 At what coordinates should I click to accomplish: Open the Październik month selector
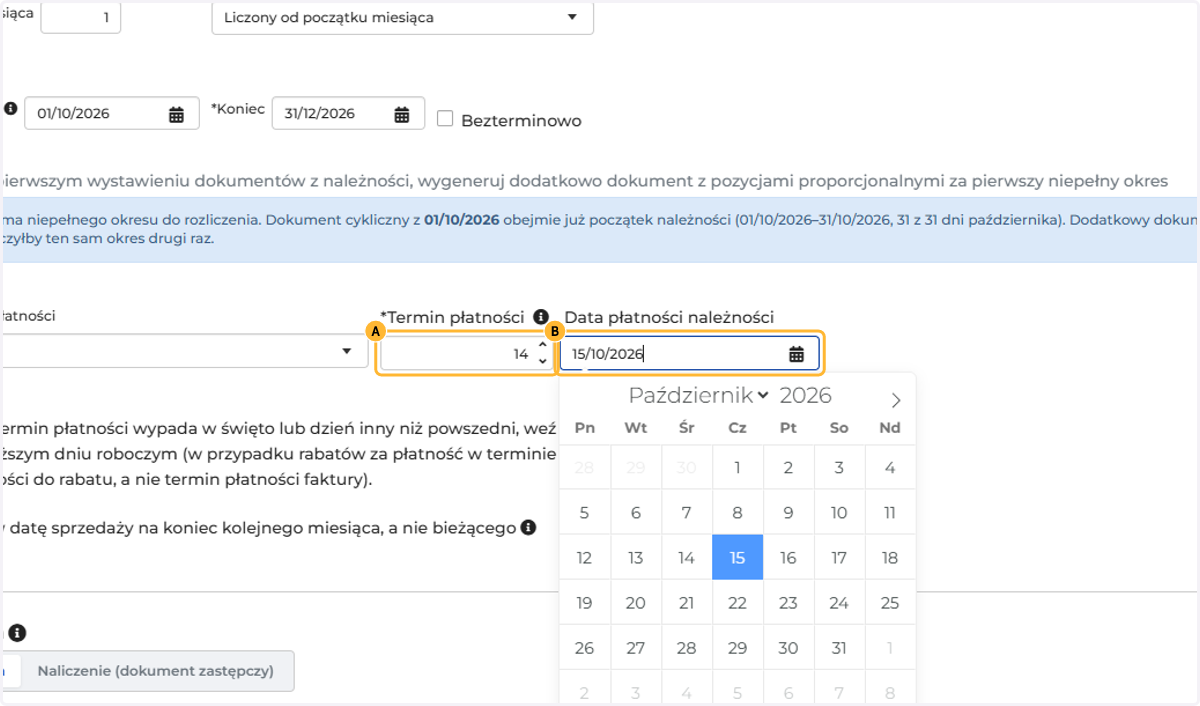pos(698,395)
